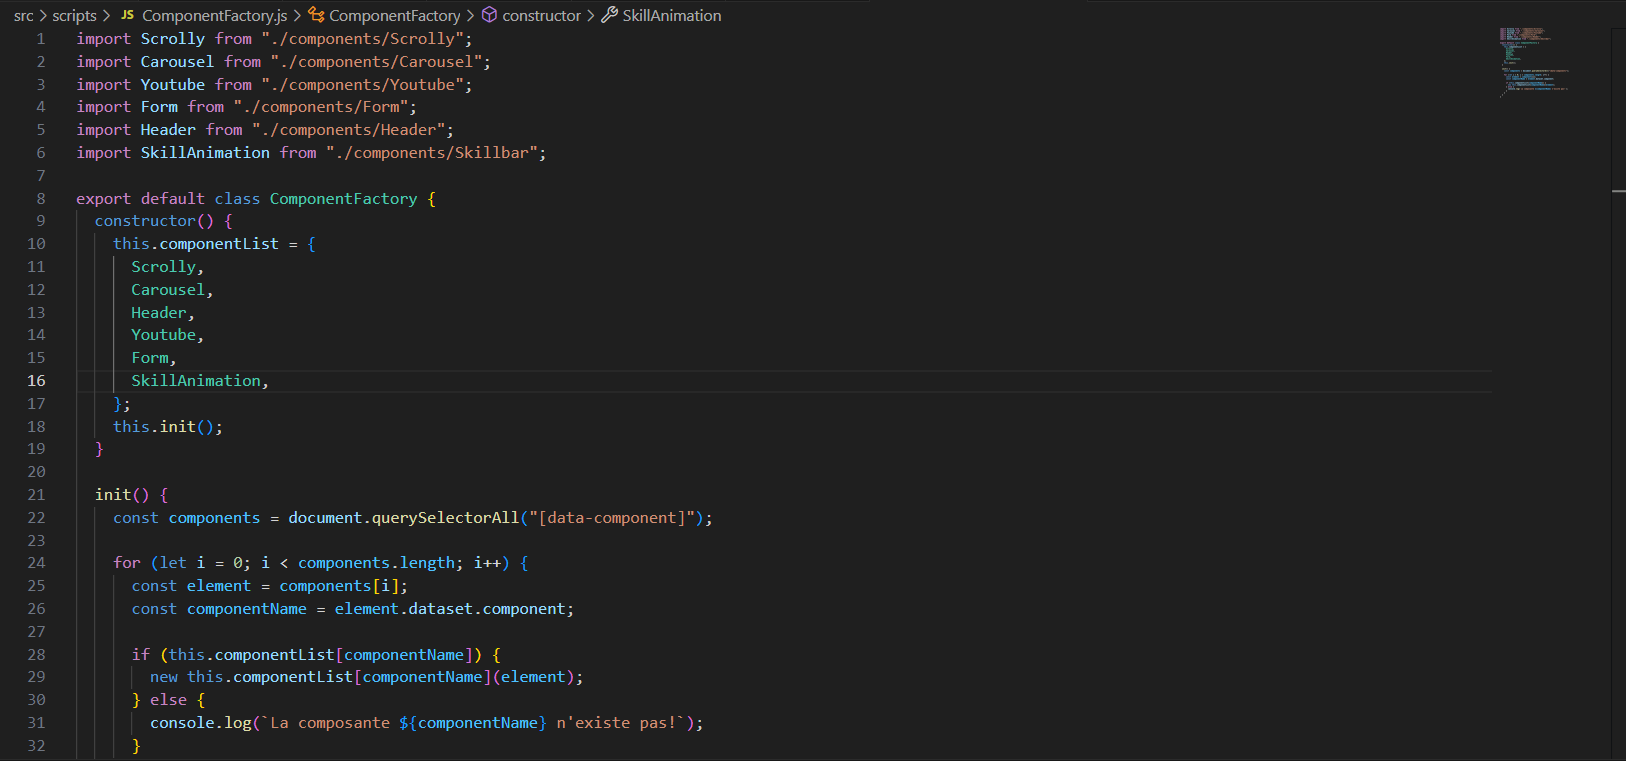Click init() method declaration on line 21

(x=122, y=495)
